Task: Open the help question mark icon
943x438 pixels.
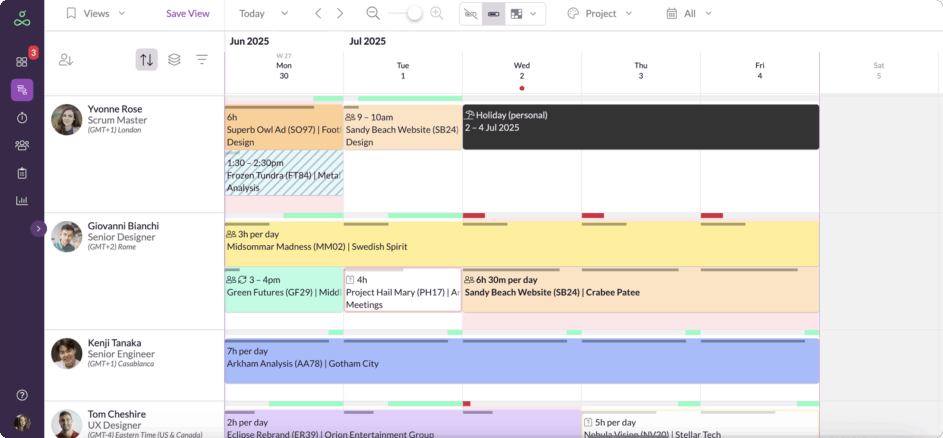Action: tap(22, 395)
